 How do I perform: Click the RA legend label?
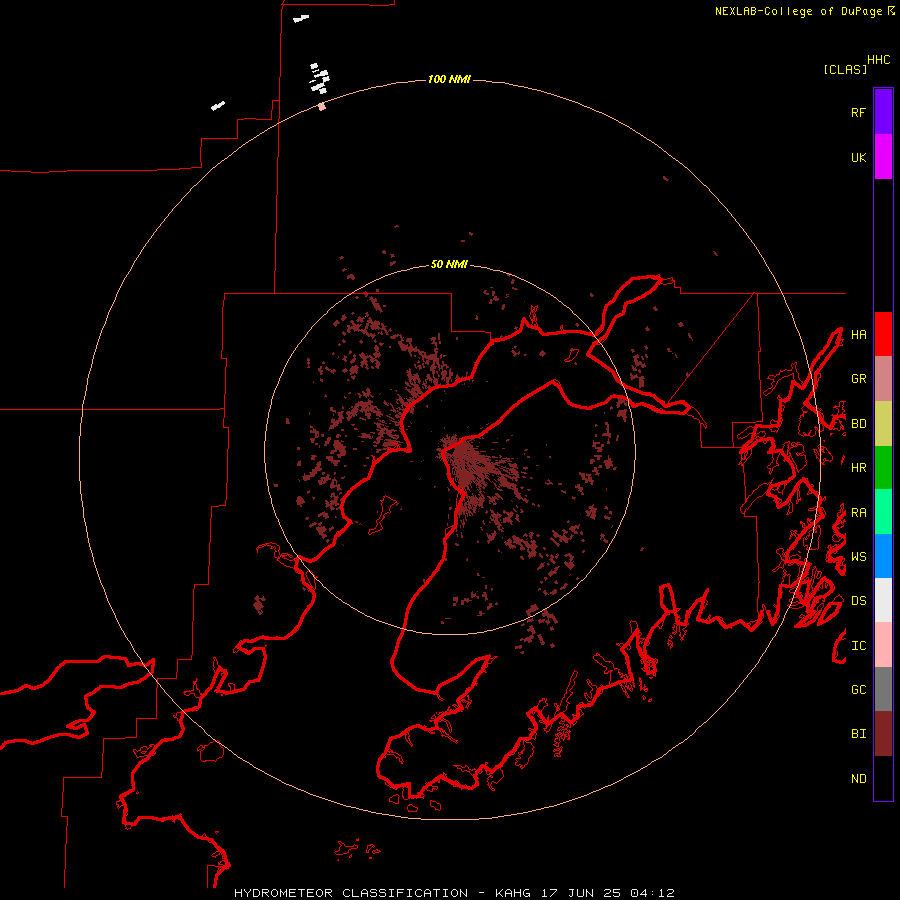(858, 513)
